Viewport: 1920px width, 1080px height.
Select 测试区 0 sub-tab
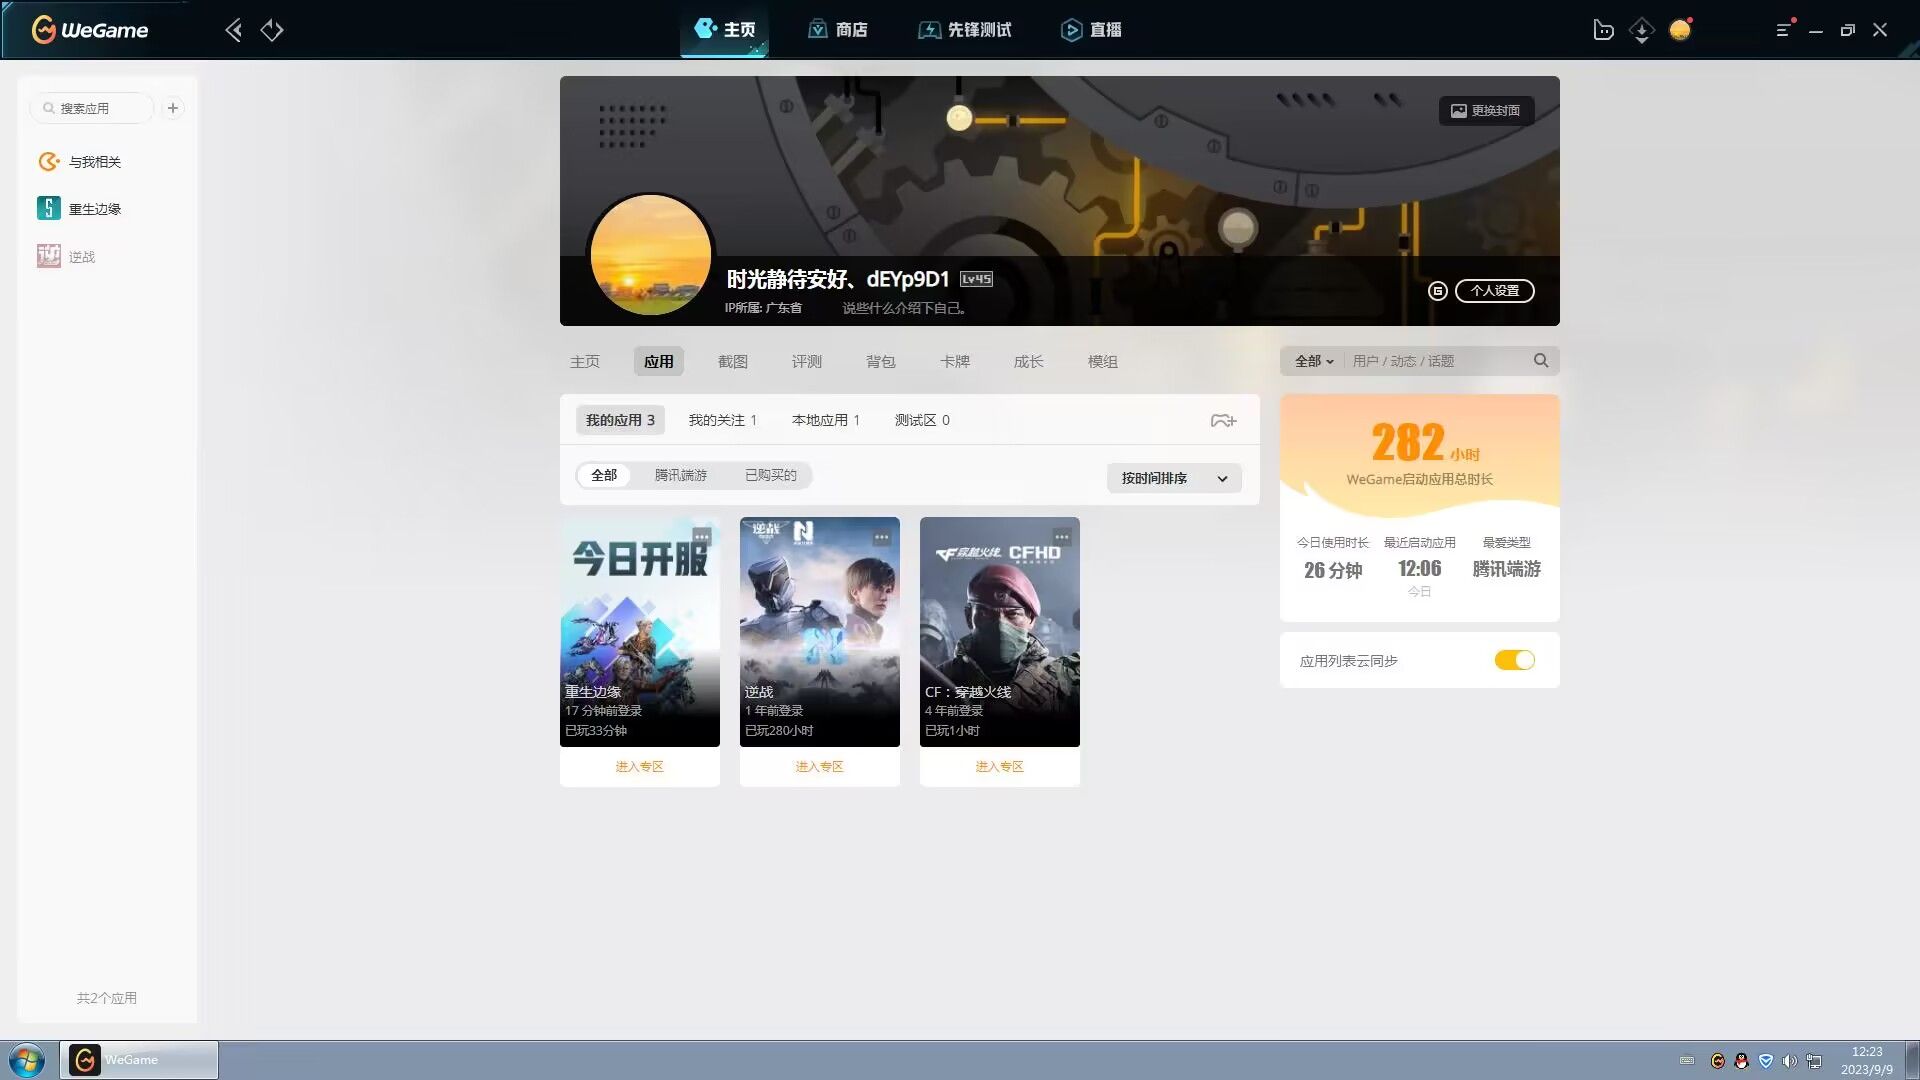point(922,420)
